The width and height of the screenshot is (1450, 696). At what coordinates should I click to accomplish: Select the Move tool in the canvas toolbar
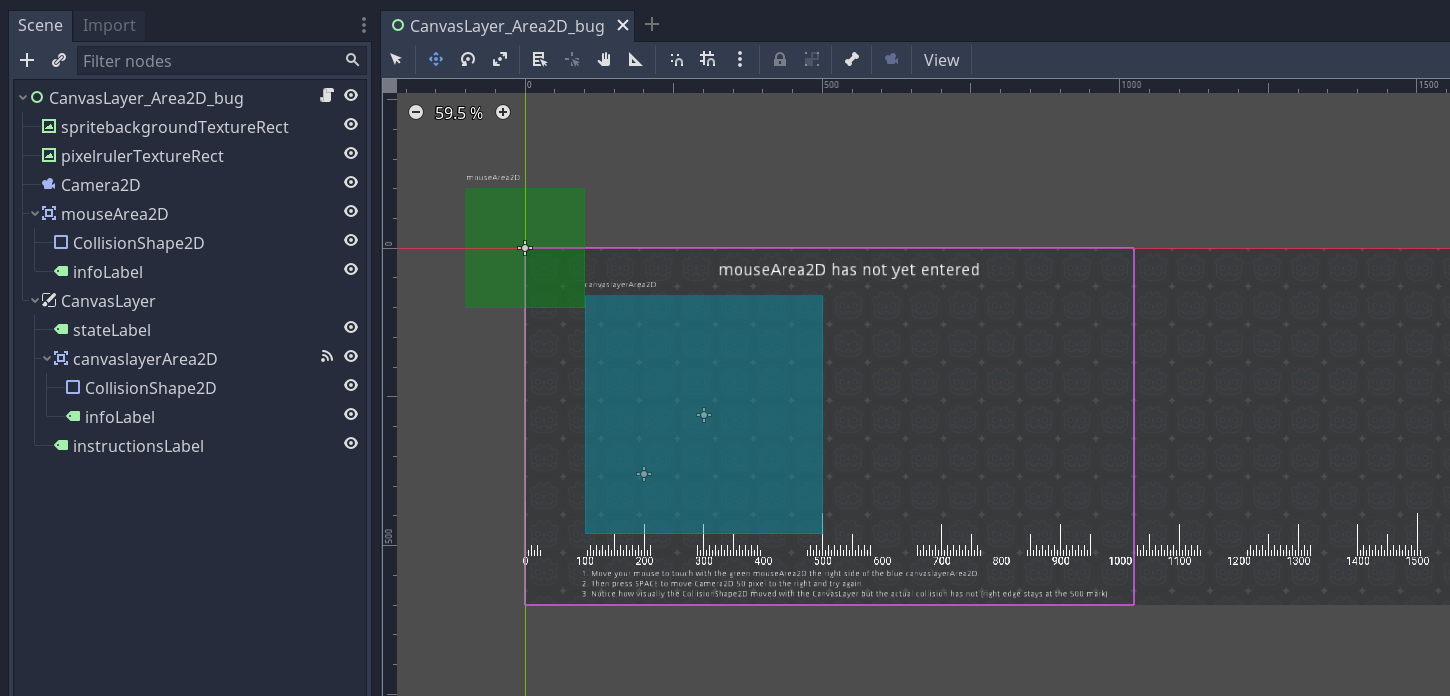tap(435, 59)
